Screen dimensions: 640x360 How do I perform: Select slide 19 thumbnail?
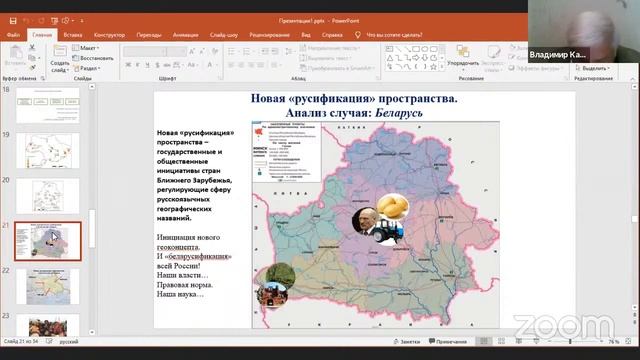click(48, 151)
